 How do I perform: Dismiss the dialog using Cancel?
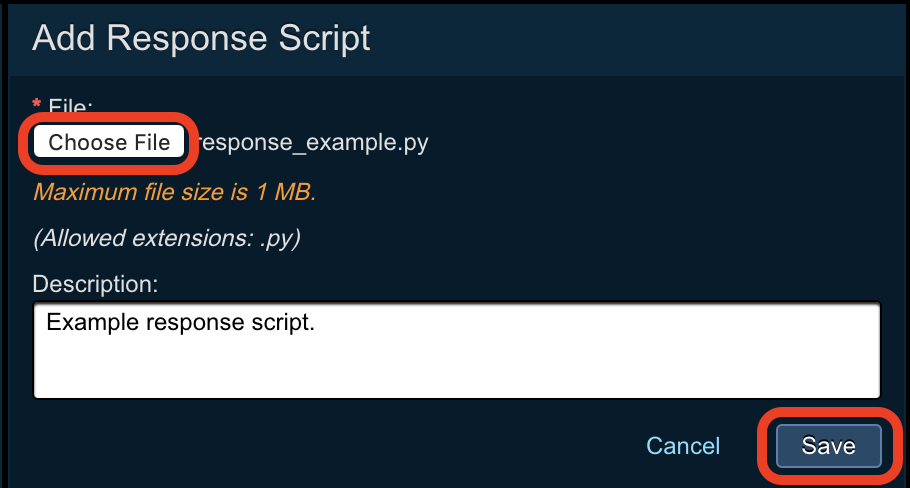pyautogui.click(x=683, y=445)
